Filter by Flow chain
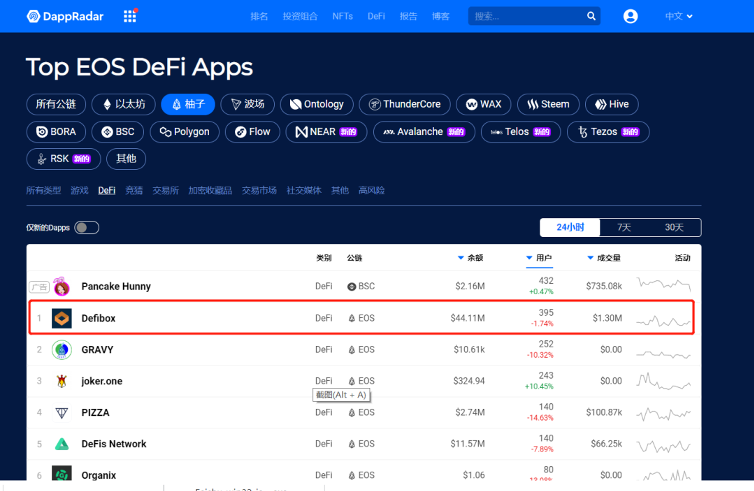The image size is (754, 491). coord(252,132)
